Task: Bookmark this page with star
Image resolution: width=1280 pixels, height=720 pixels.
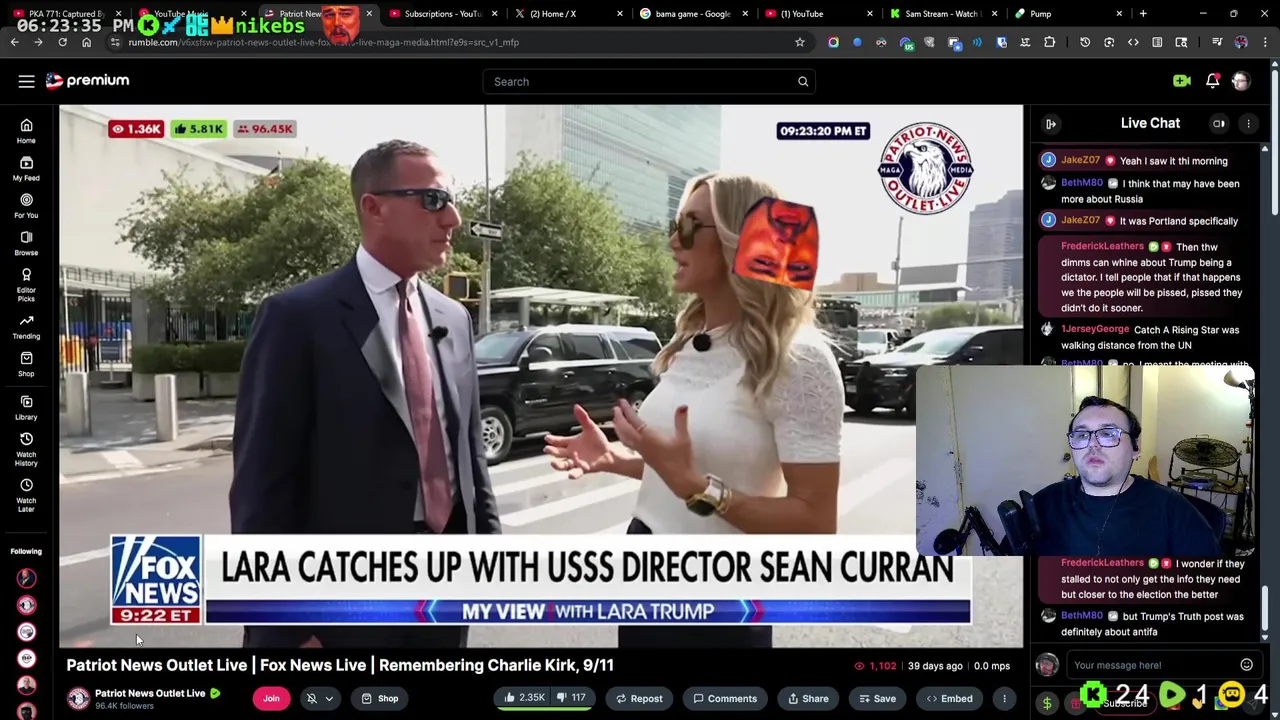Action: click(800, 43)
